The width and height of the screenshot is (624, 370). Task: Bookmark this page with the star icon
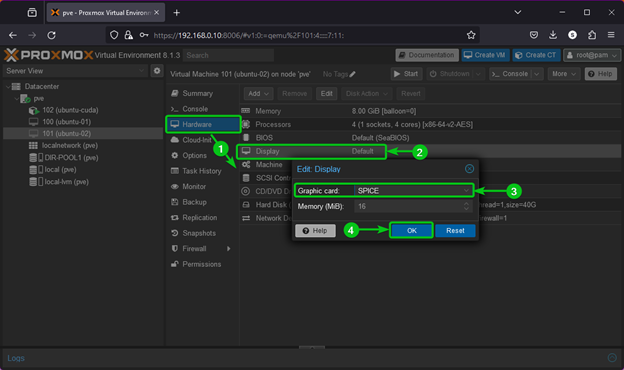pyautogui.click(x=471, y=35)
